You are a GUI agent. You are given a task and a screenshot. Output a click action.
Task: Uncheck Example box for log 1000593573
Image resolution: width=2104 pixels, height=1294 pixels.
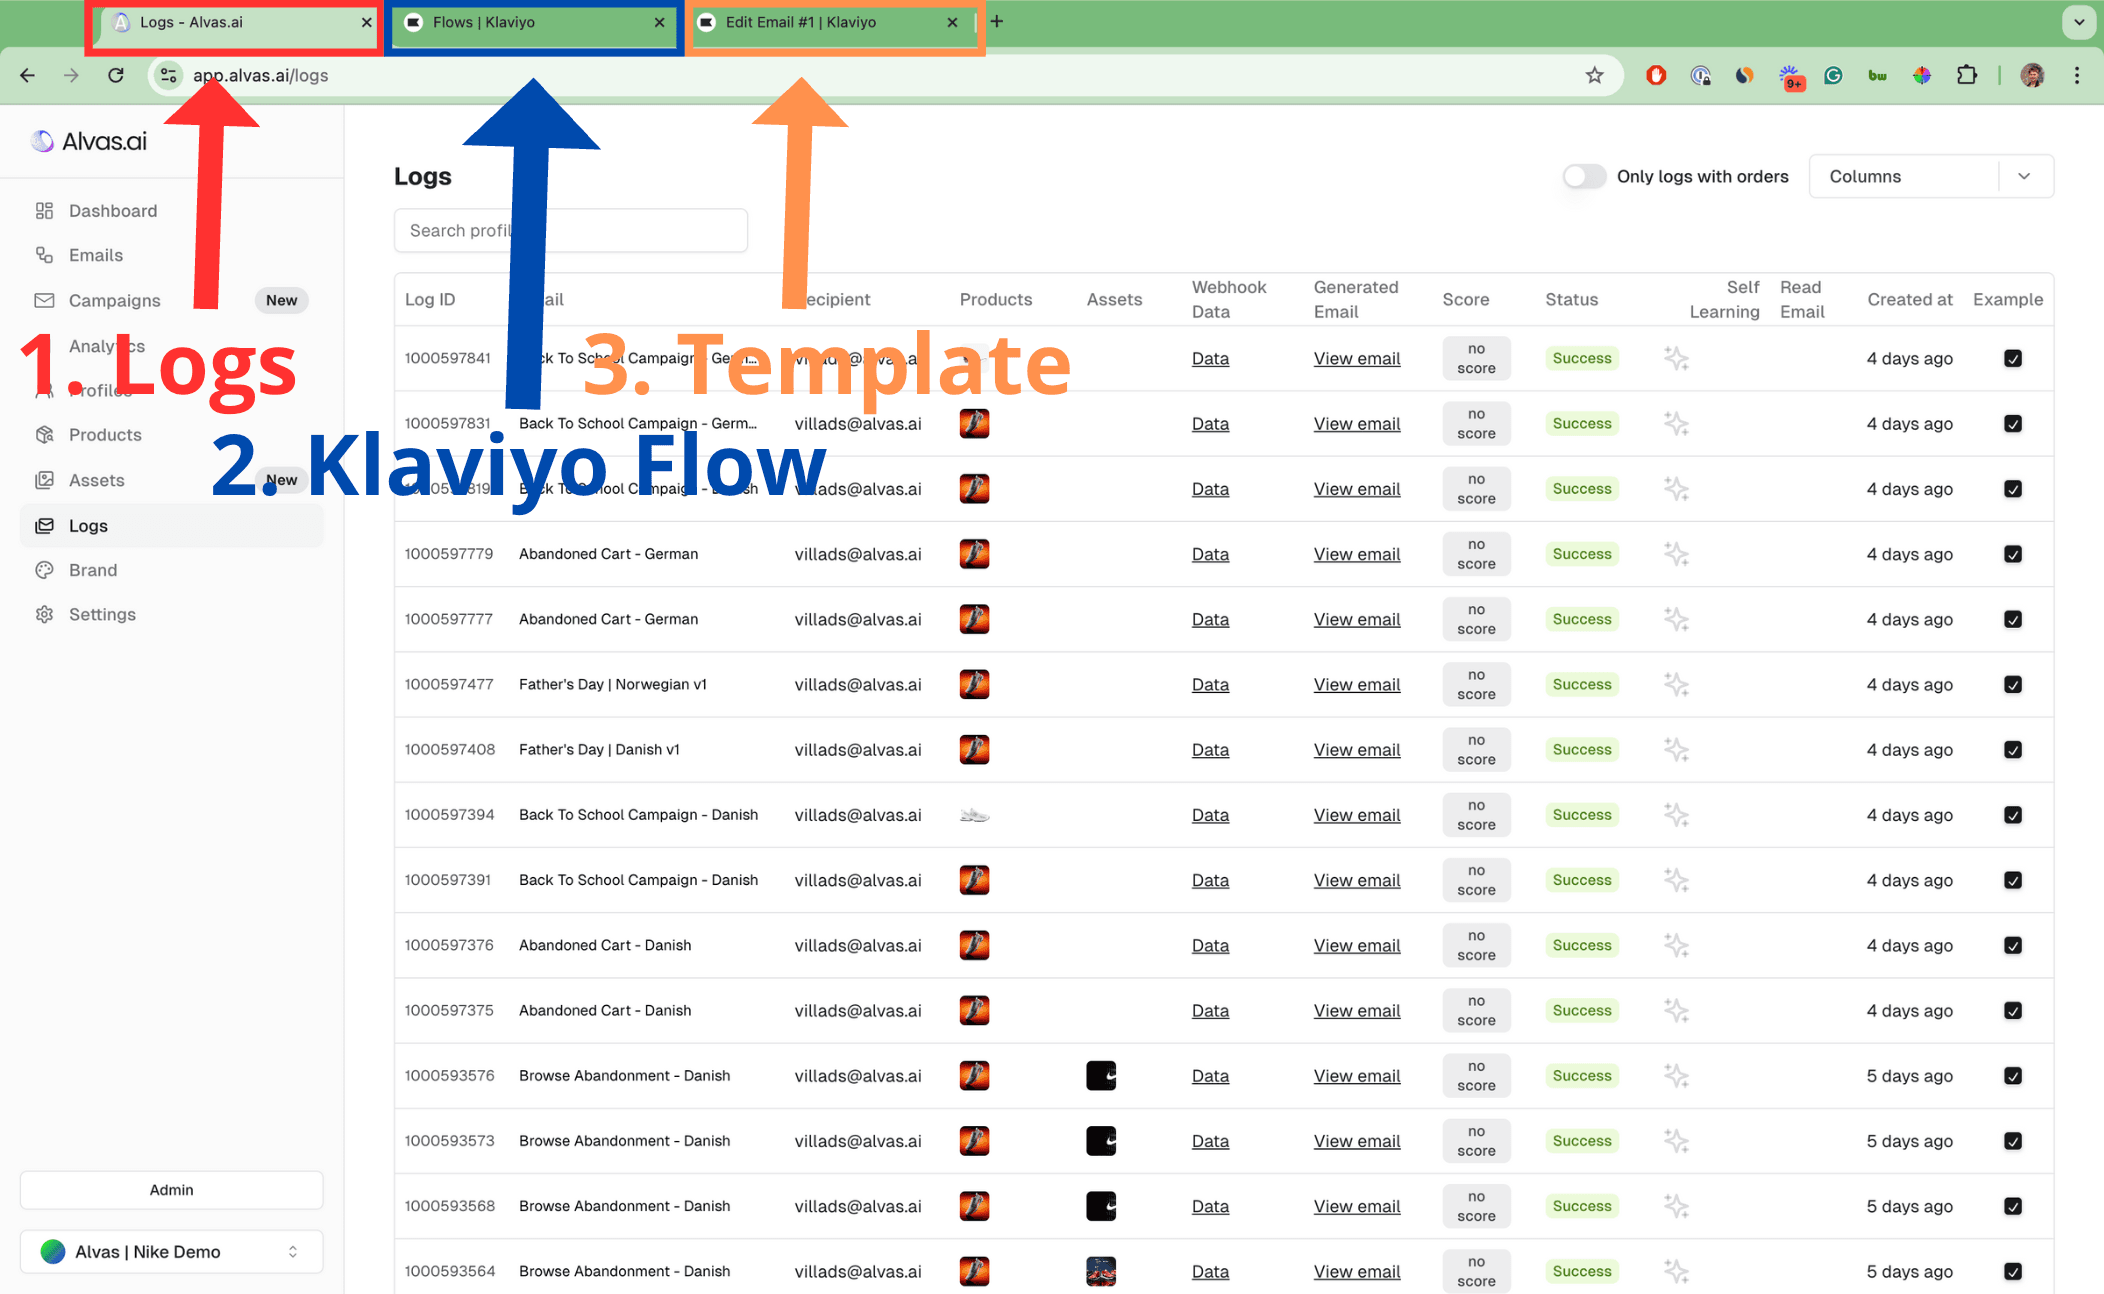pos(2013,1141)
